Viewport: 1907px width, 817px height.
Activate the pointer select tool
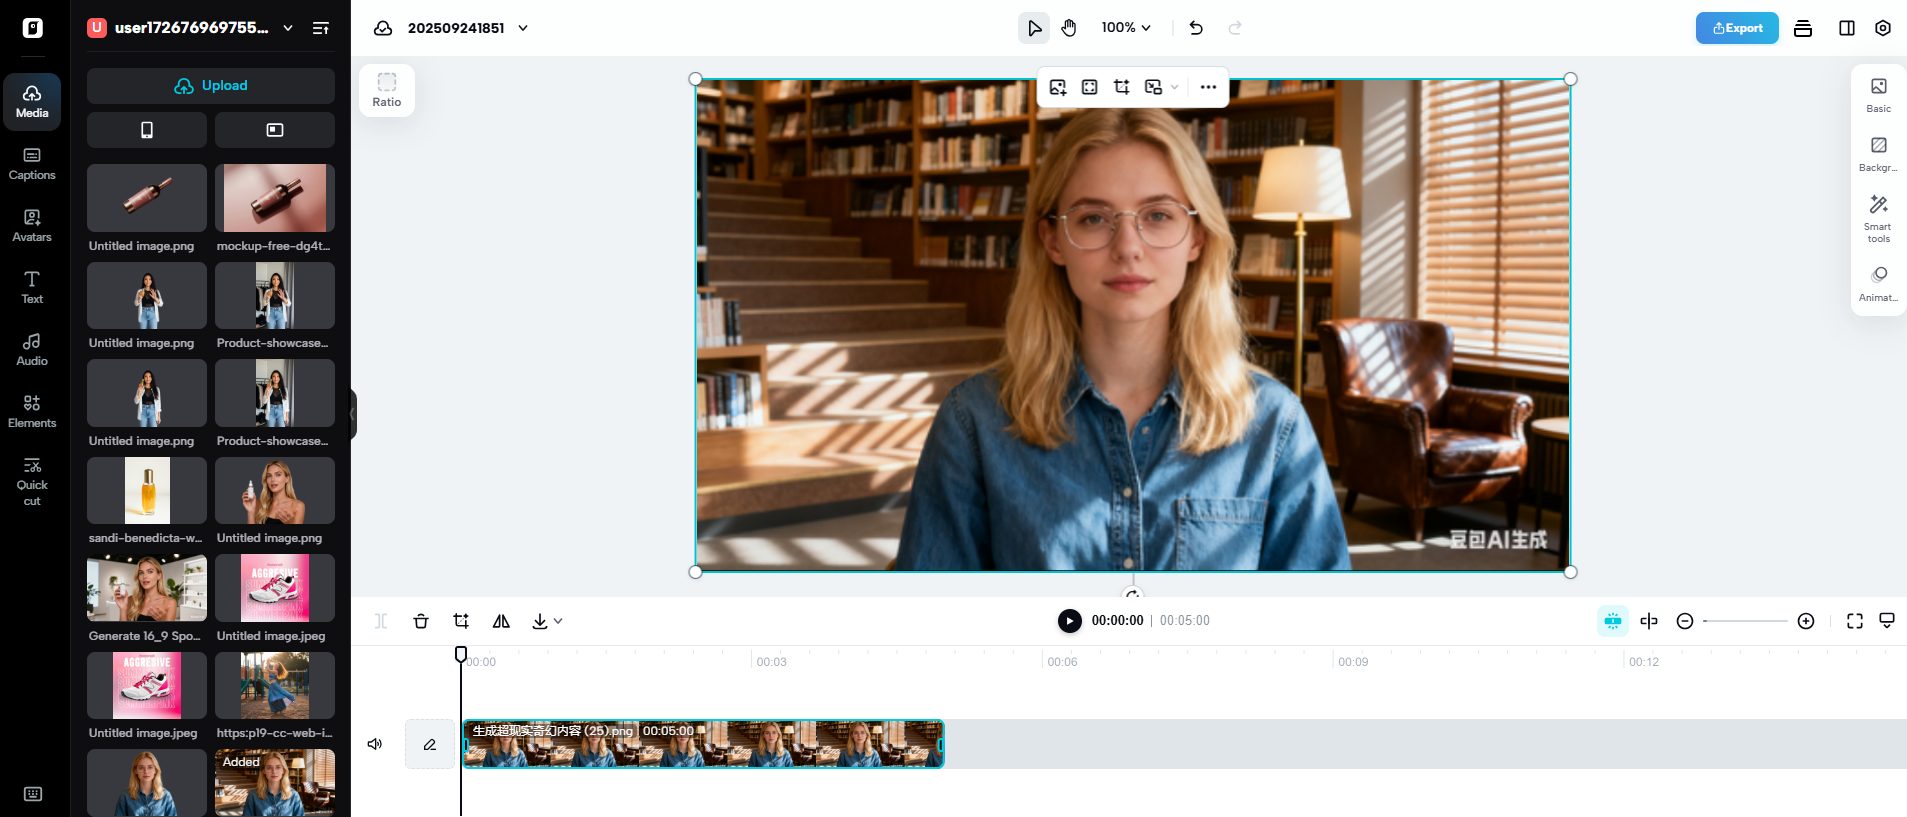click(x=1034, y=28)
